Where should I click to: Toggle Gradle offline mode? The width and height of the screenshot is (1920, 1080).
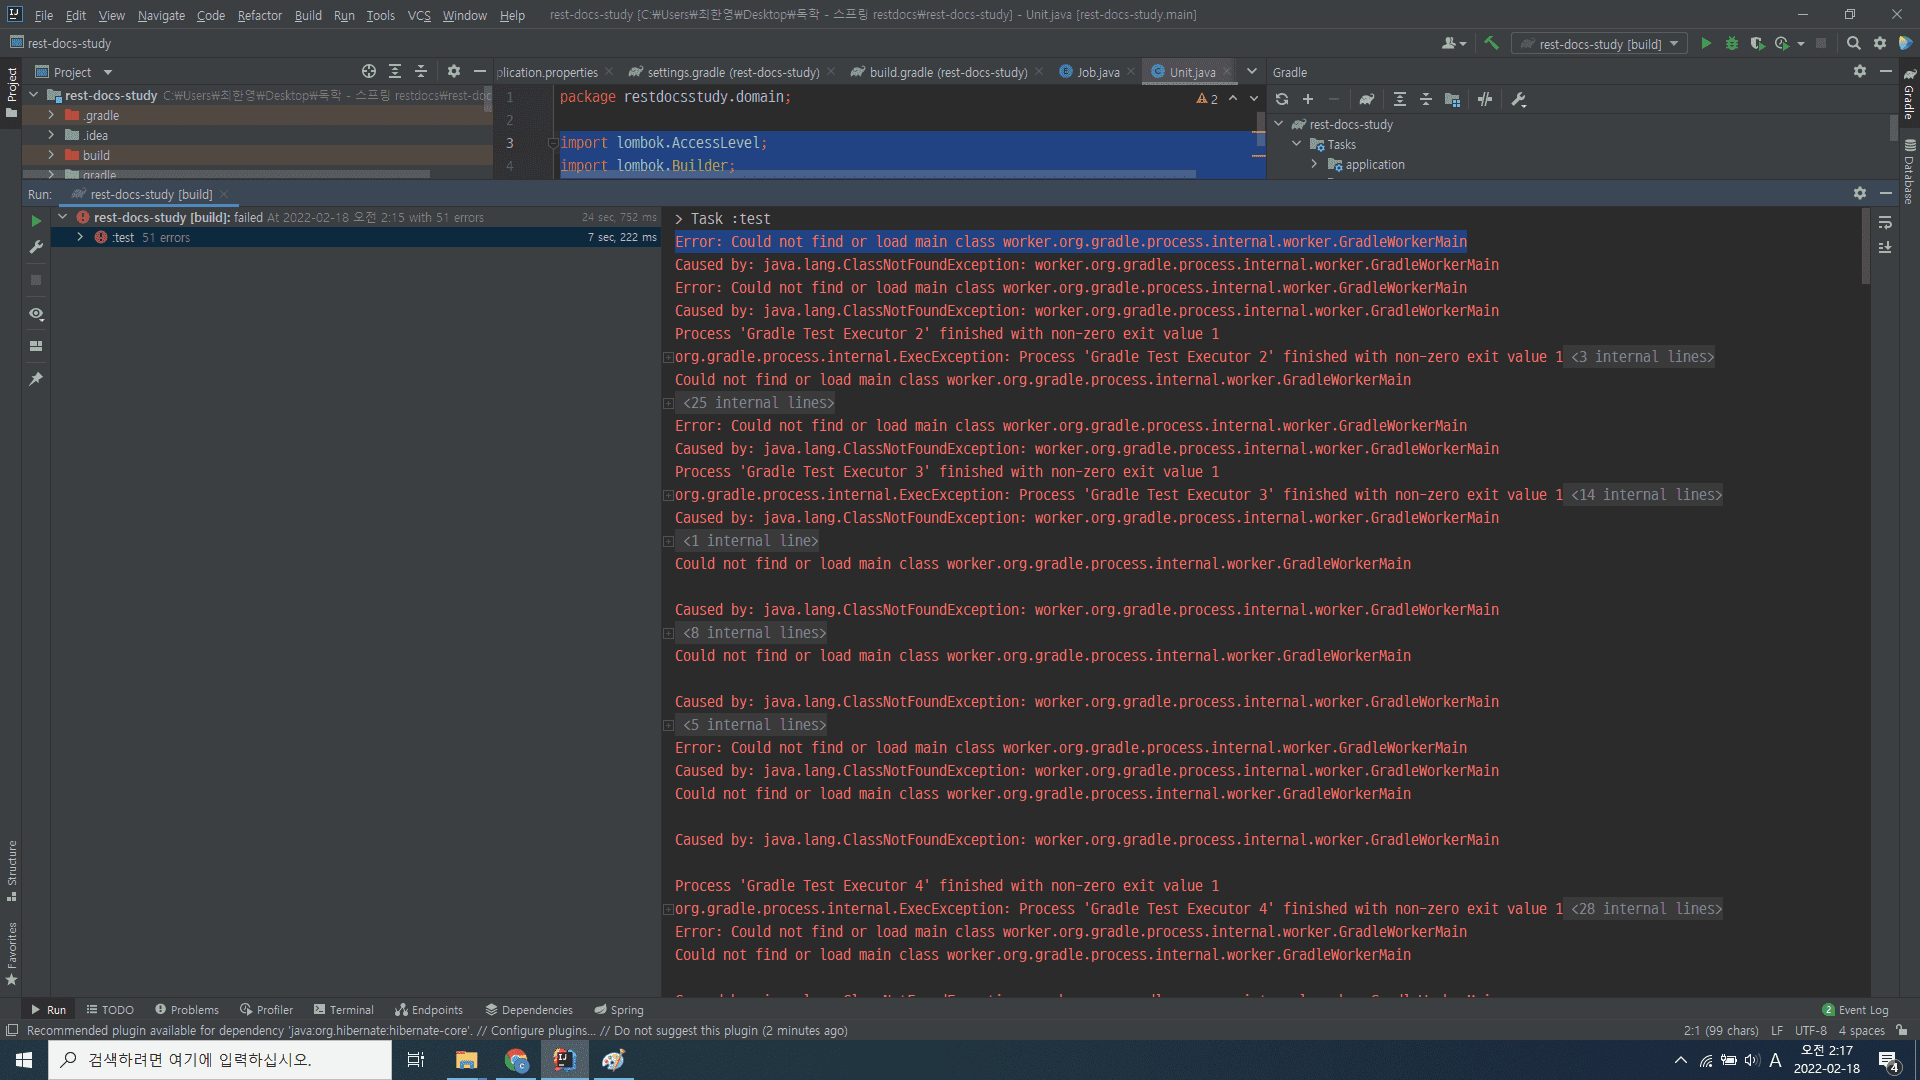coord(1485,99)
